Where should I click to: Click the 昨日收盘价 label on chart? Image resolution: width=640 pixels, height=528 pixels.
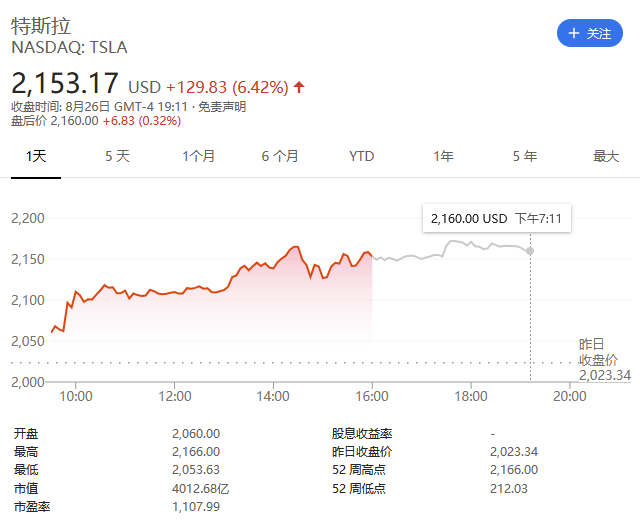tap(598, 352)
